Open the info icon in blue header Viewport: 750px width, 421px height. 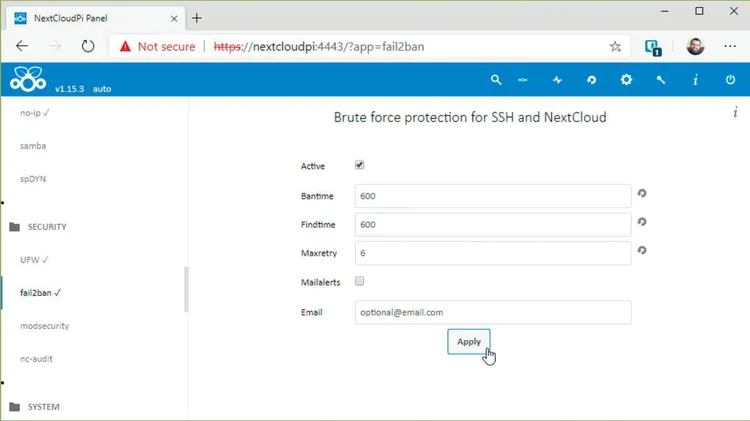[x=695, y=80]
